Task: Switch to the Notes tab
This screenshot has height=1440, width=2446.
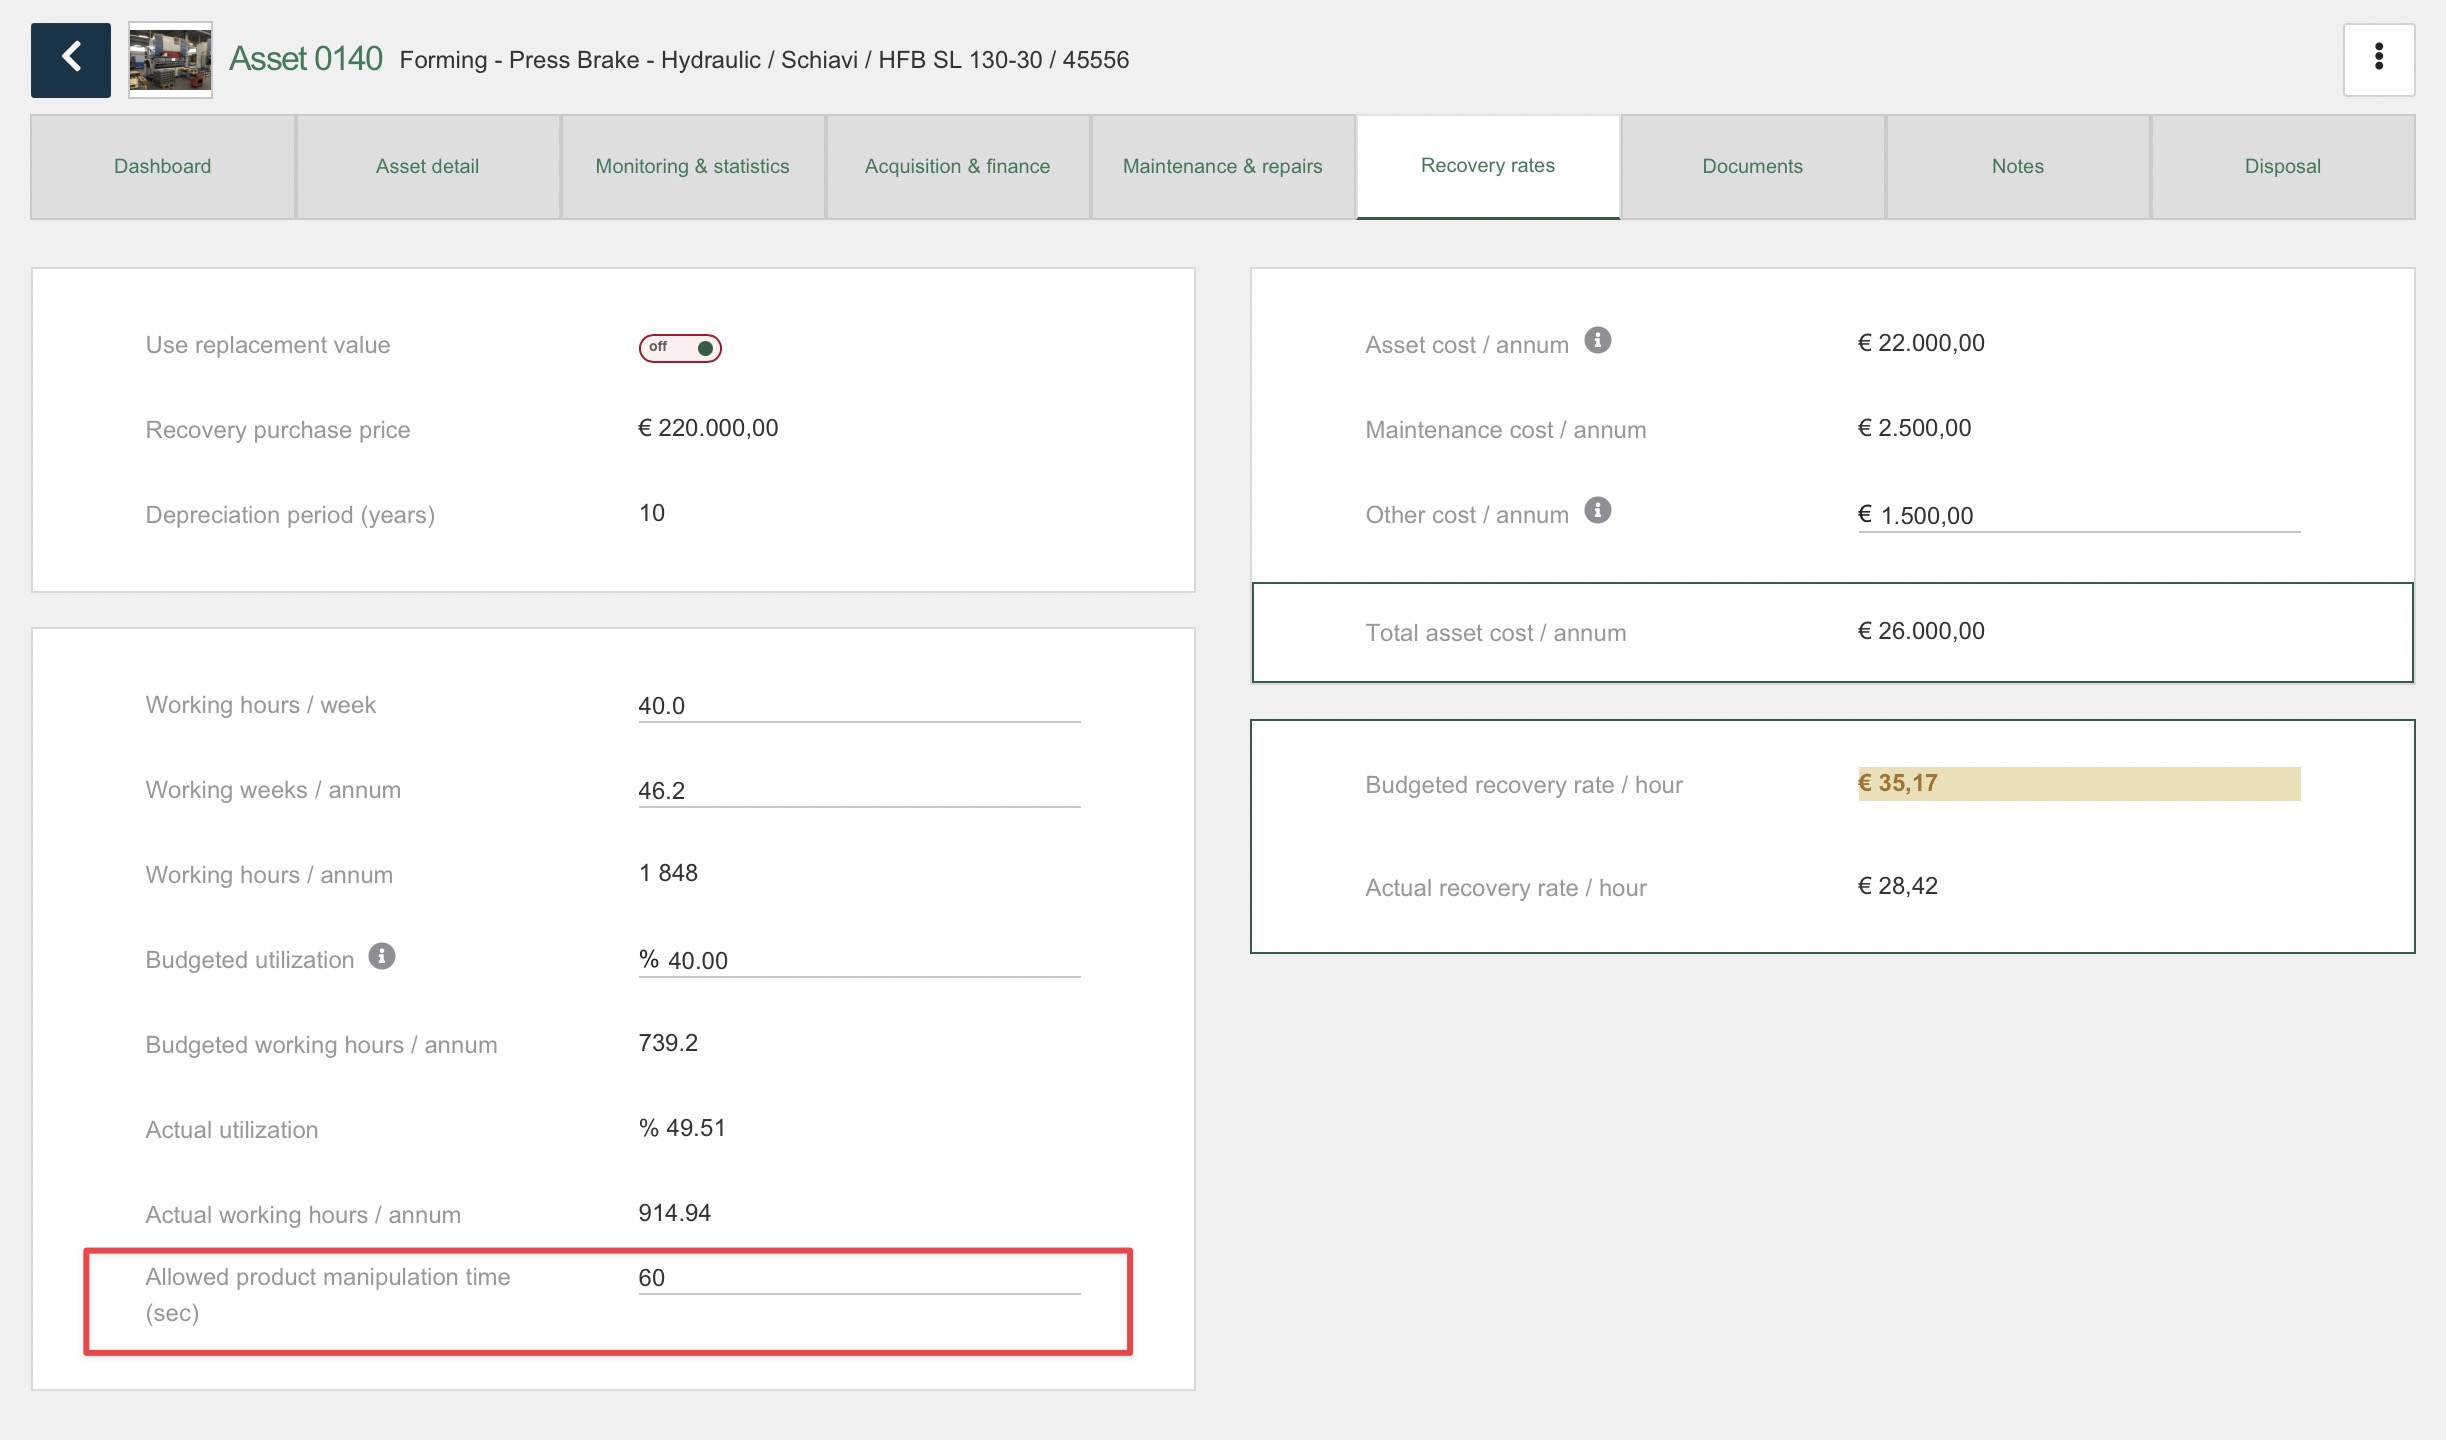Action: [2017, 167]
